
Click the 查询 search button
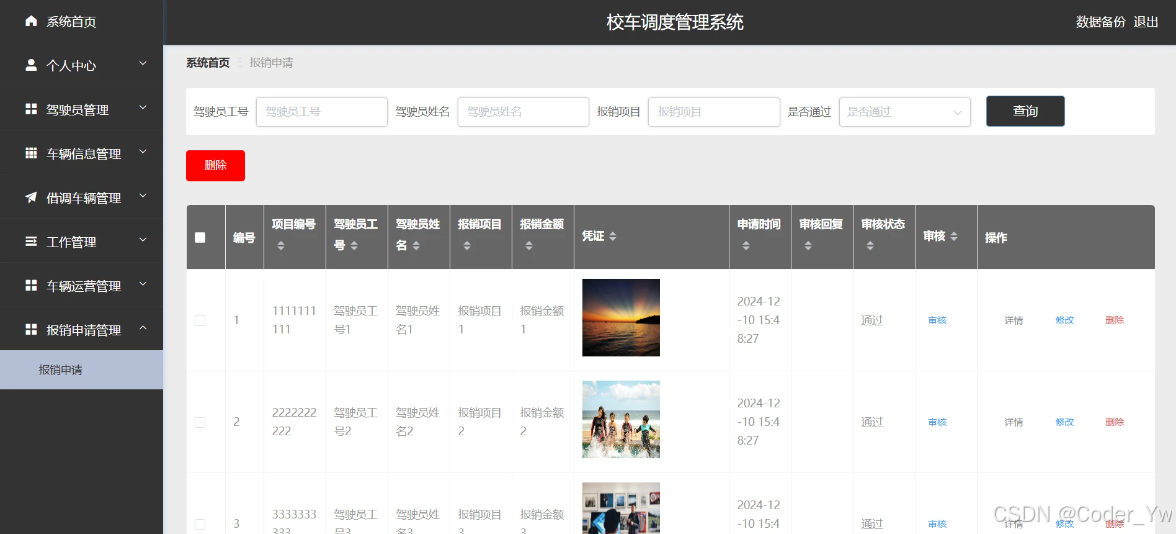coord(1025,111)
